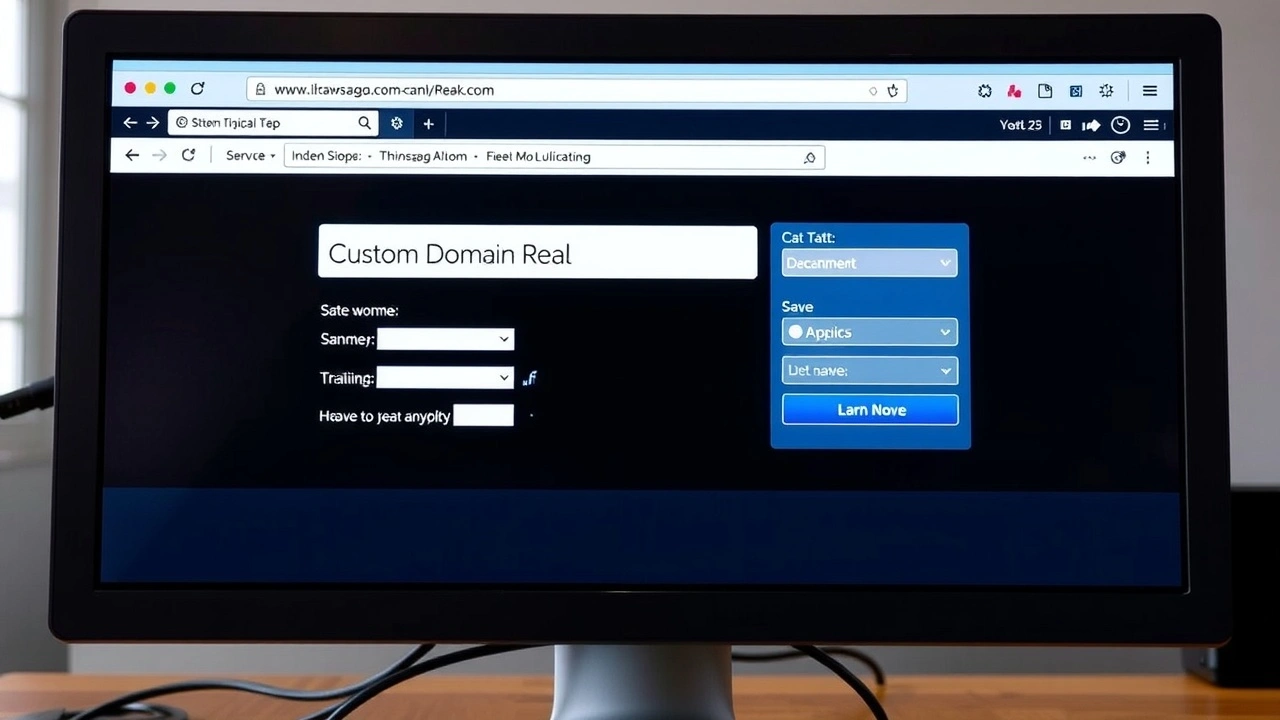1280x720 pixels.
Task: Go forward using the dark tab bar arrow
Action: pyautogui.click(x=153, y=122)
